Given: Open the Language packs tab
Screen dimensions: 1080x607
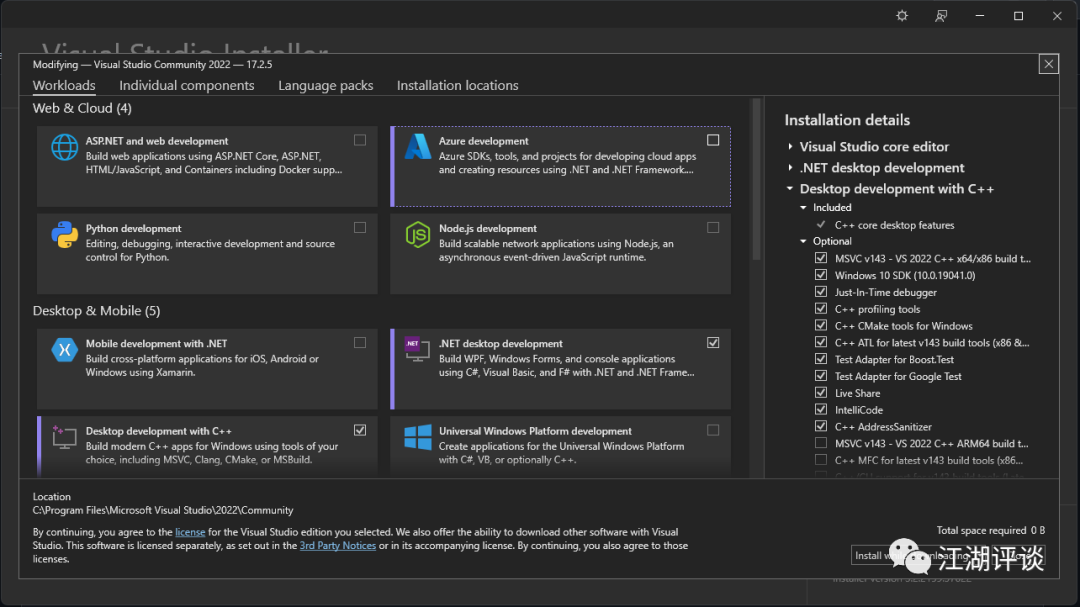Looking at the screenshot, I should point(326,85).
